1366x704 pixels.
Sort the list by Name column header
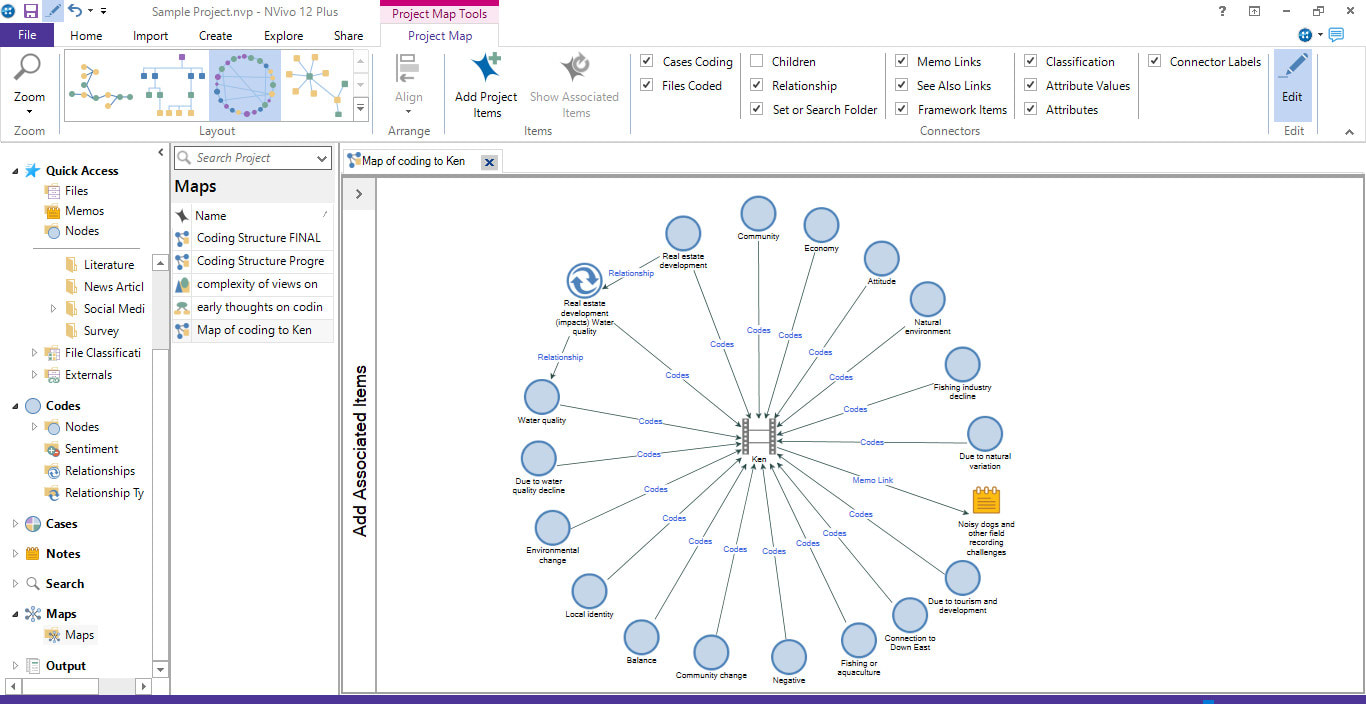[210, 216]
